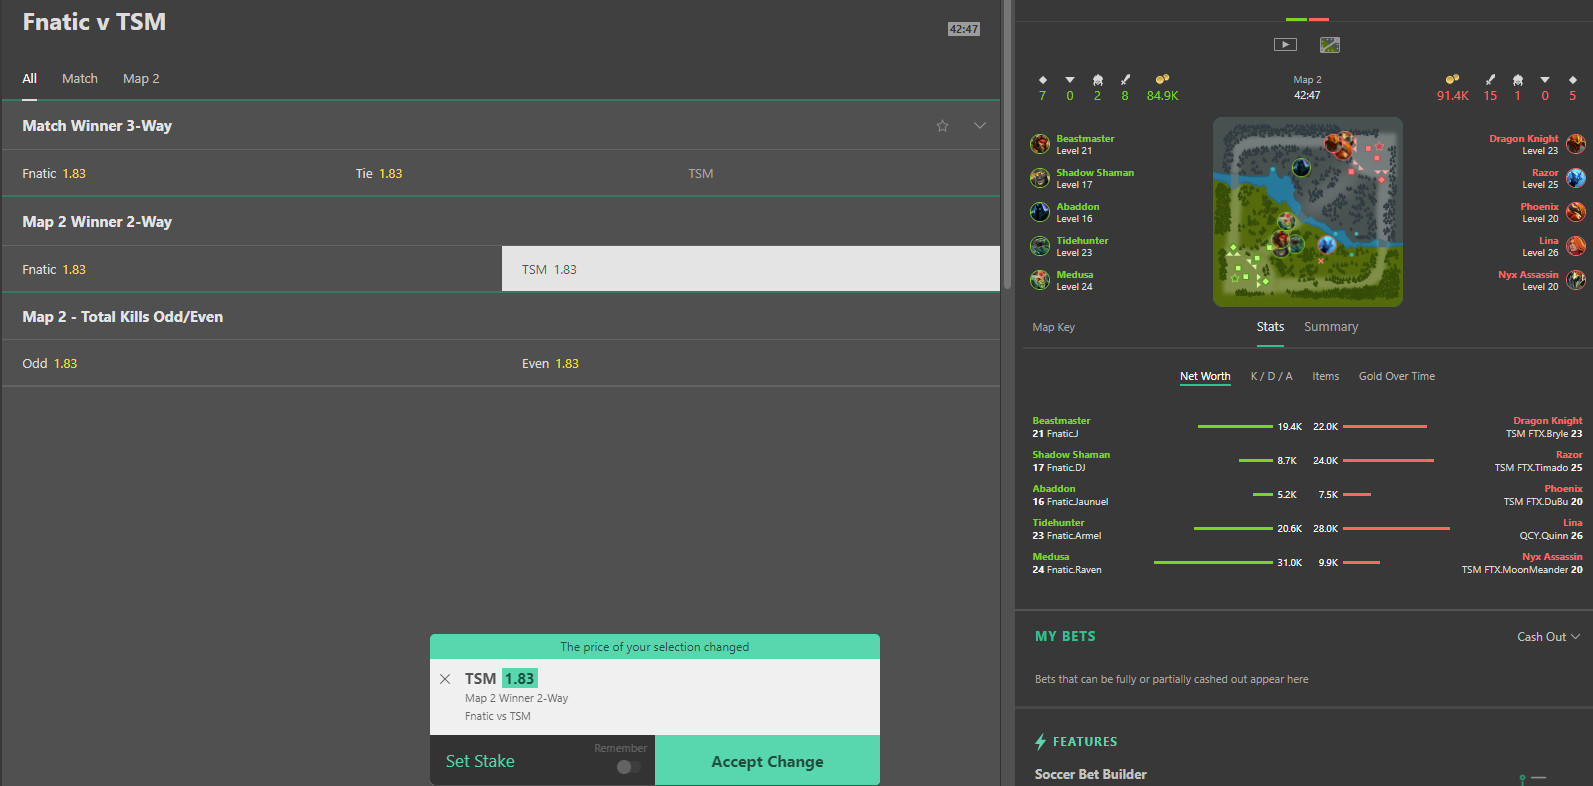This screenshot has width=1593, height=786.
Task: Click the Abaddon hero portrait
Action: point(1040,212)
